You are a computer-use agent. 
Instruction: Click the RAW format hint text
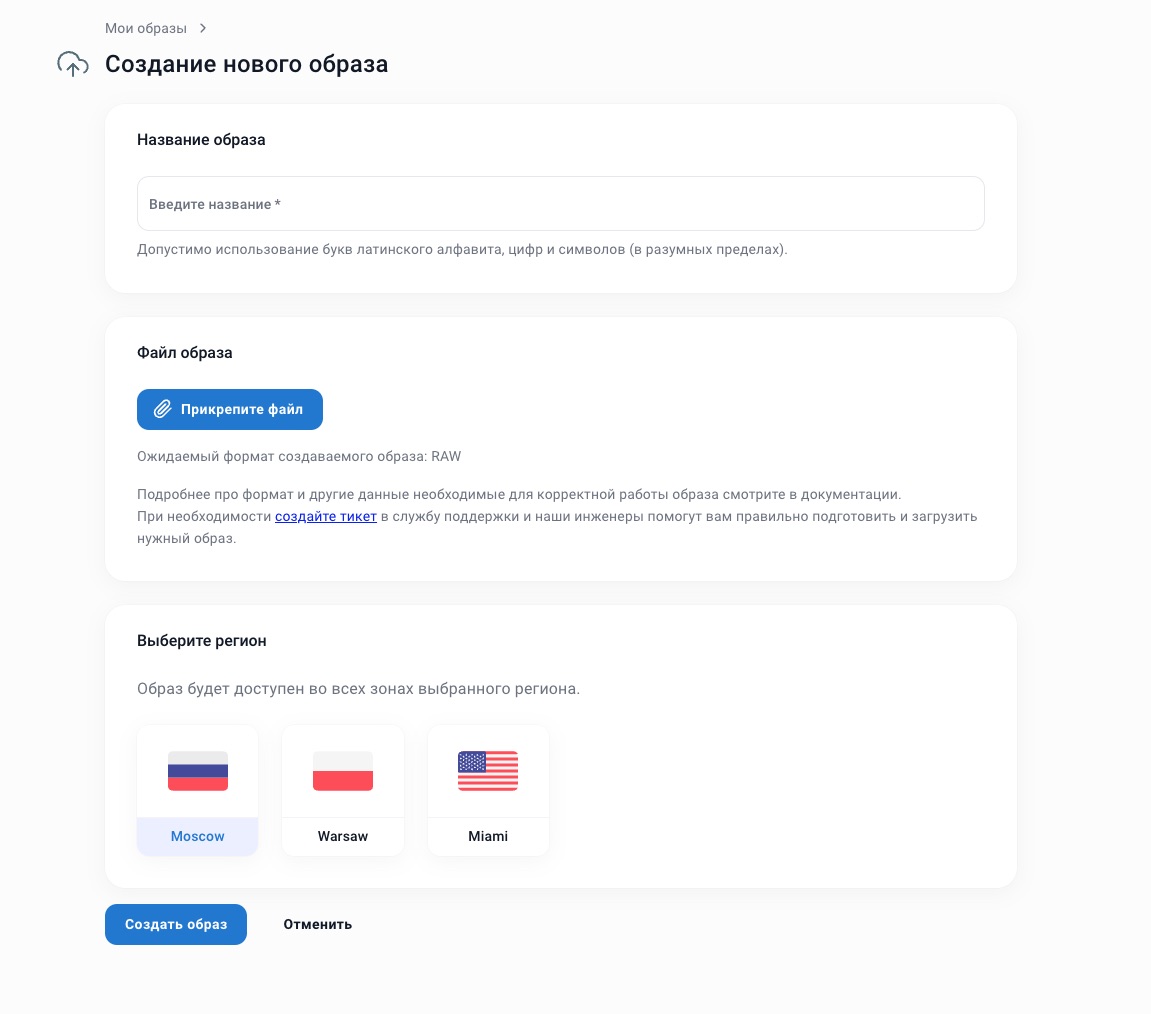pyautogui.click(x=299, y=456)
